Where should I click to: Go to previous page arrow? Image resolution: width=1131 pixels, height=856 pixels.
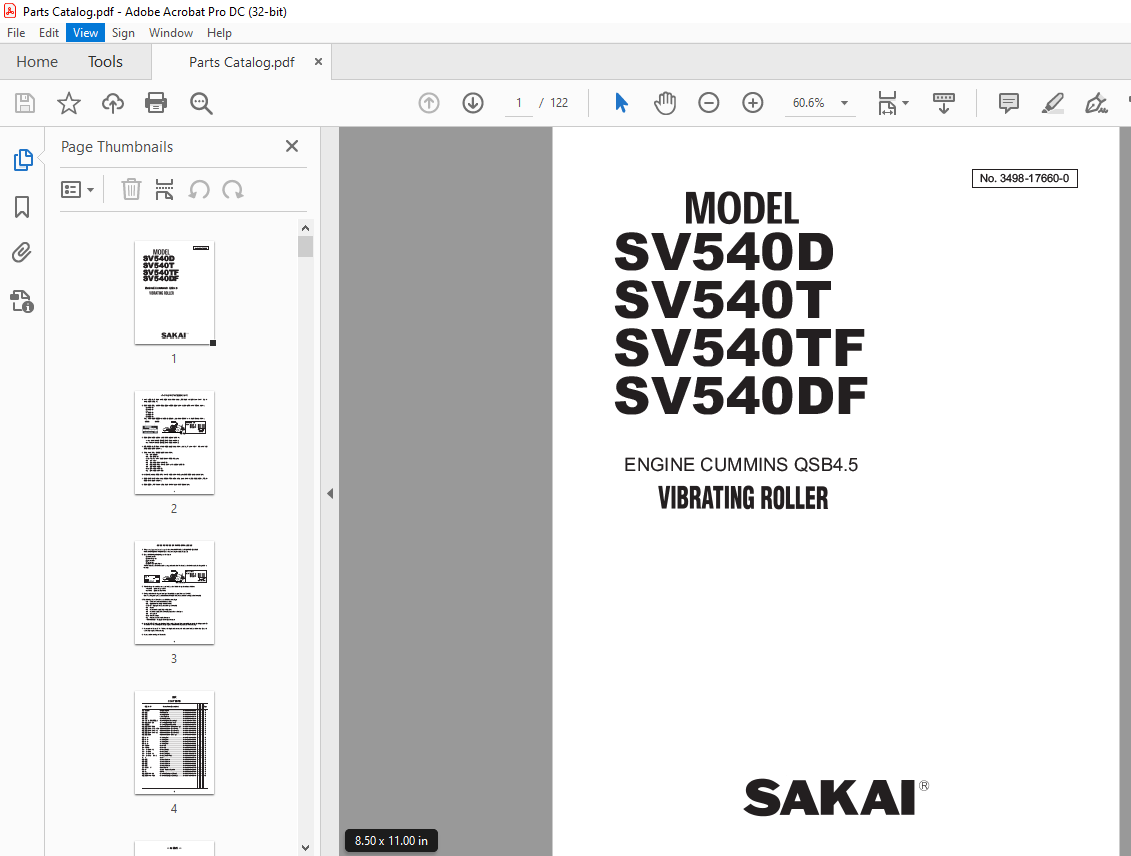pos(429,103)
